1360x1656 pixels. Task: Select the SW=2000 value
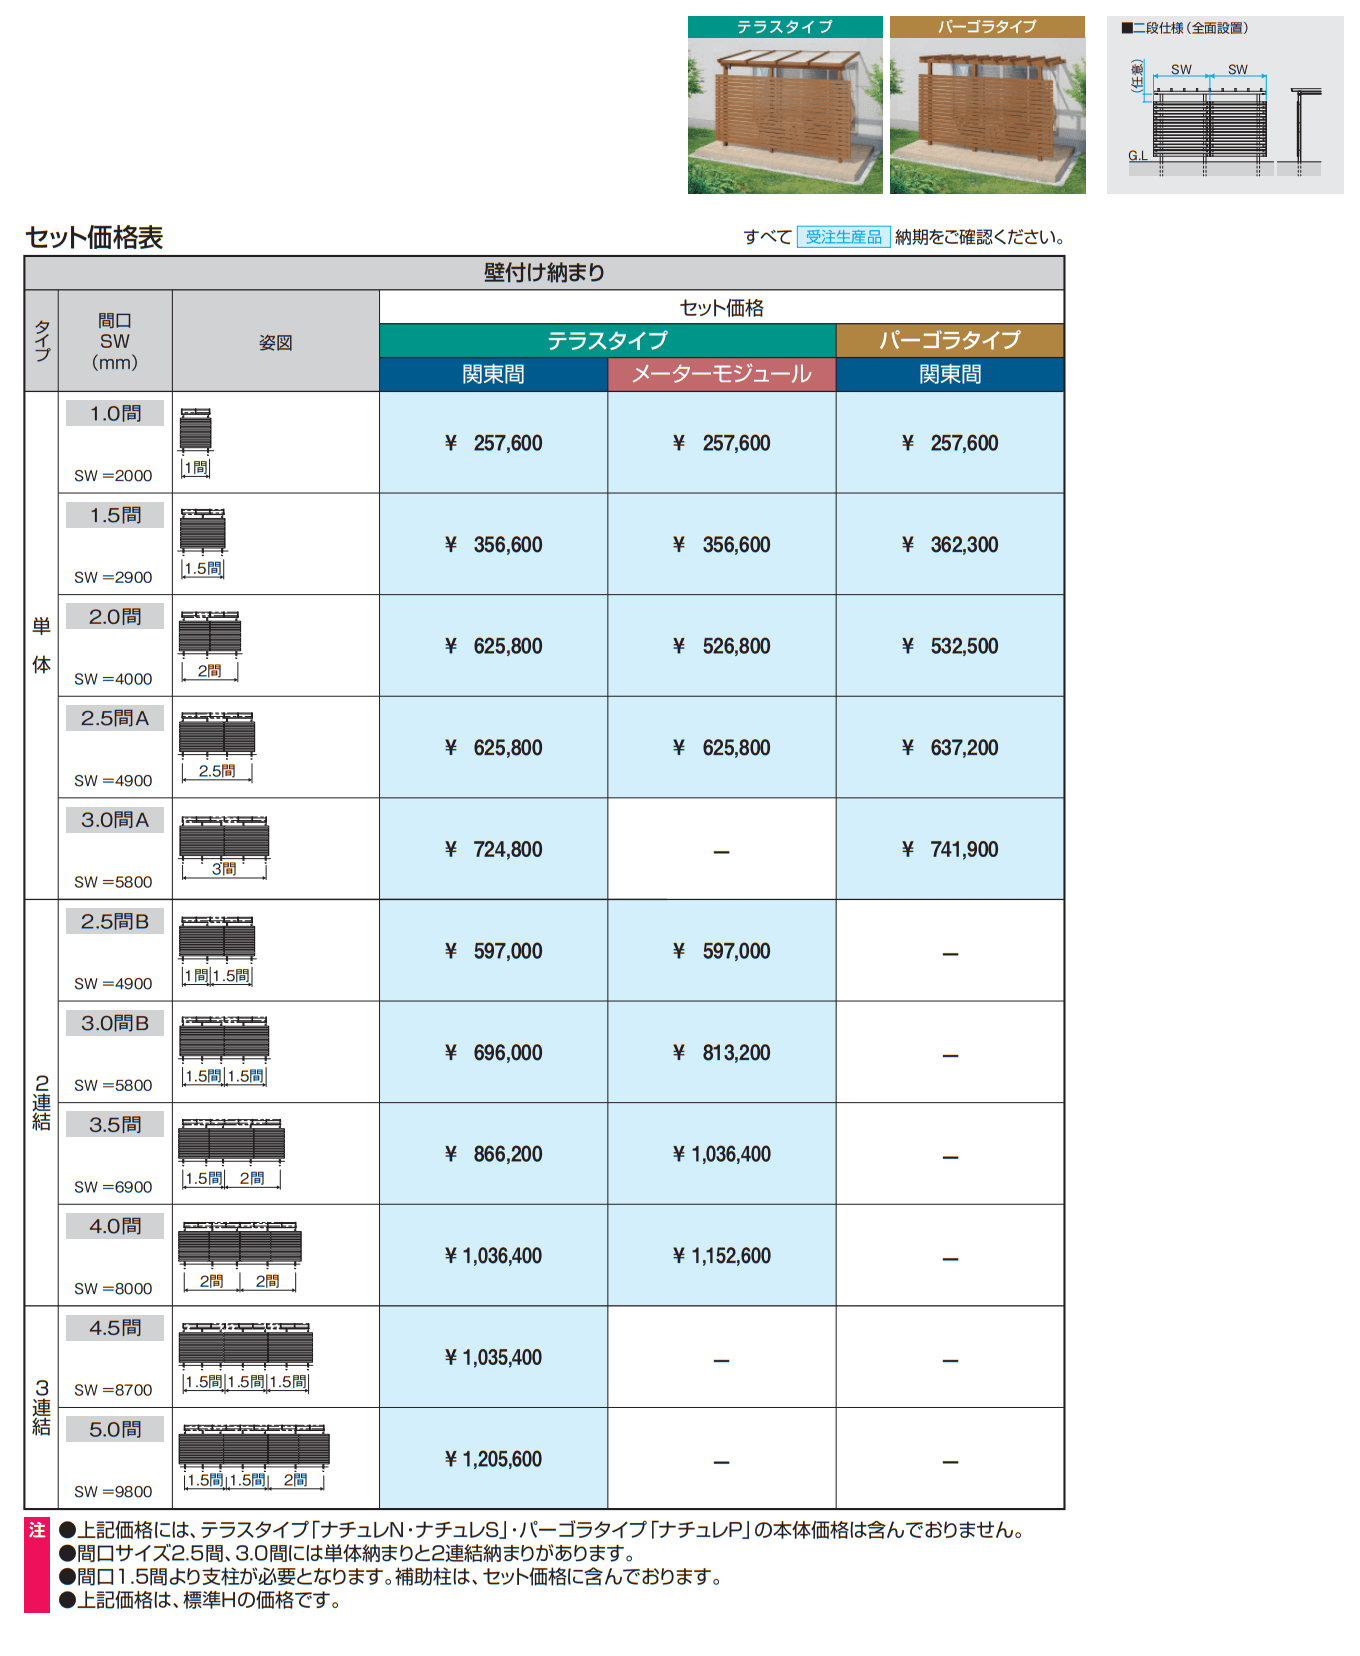113,476
